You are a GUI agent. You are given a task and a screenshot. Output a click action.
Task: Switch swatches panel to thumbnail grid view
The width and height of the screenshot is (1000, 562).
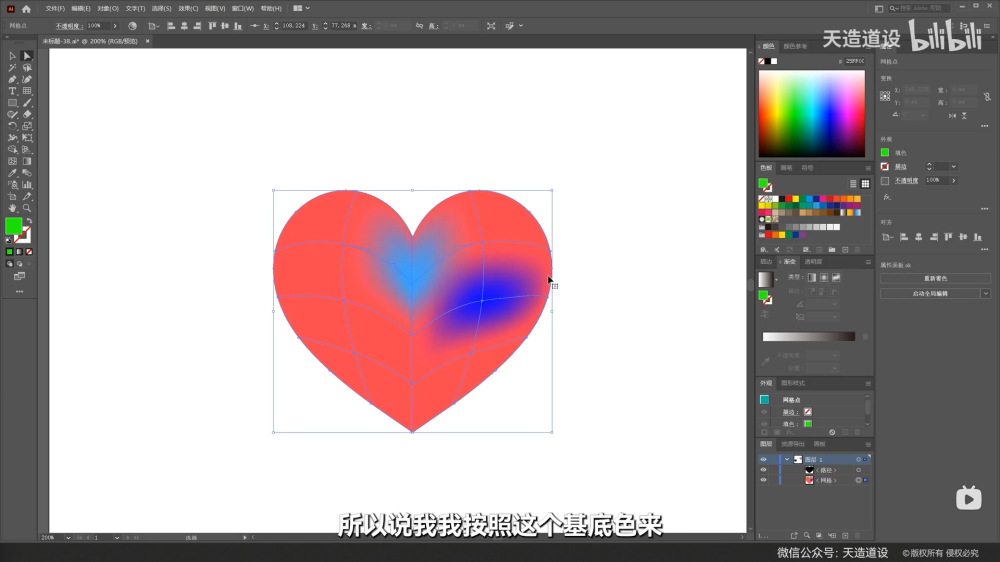[x=865, y=184]
